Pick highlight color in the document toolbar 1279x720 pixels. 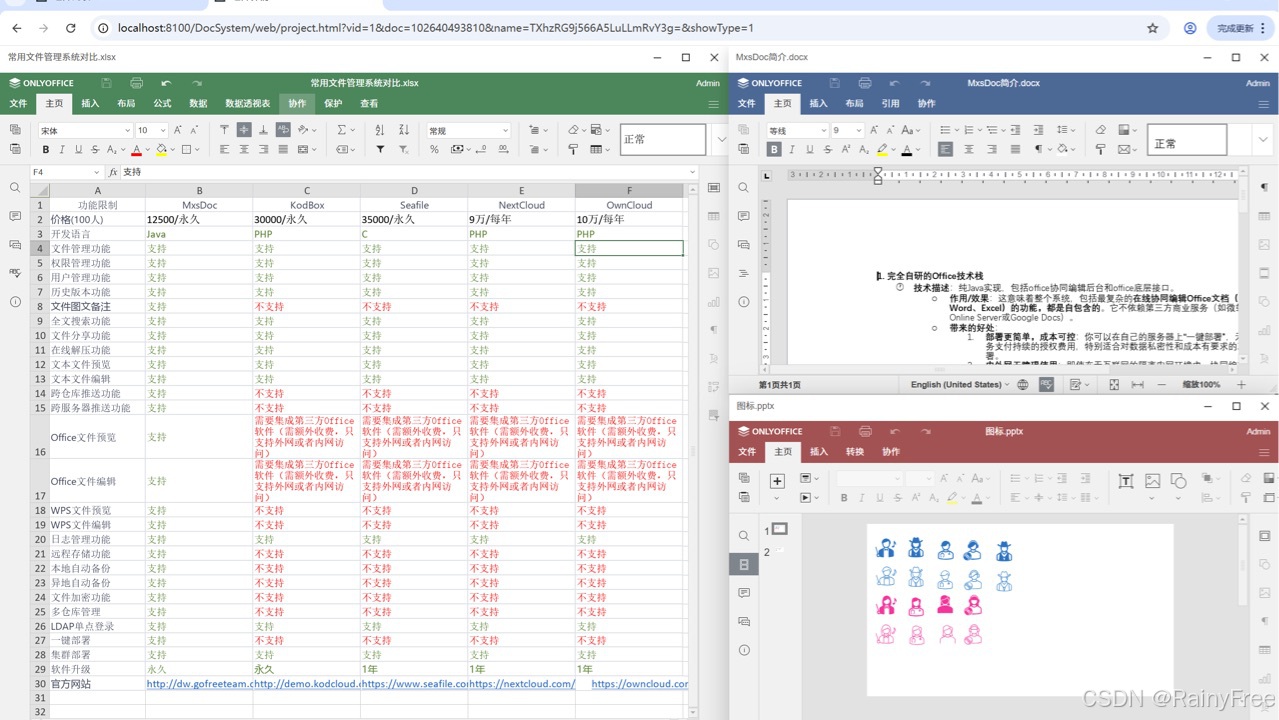[881, 149]
